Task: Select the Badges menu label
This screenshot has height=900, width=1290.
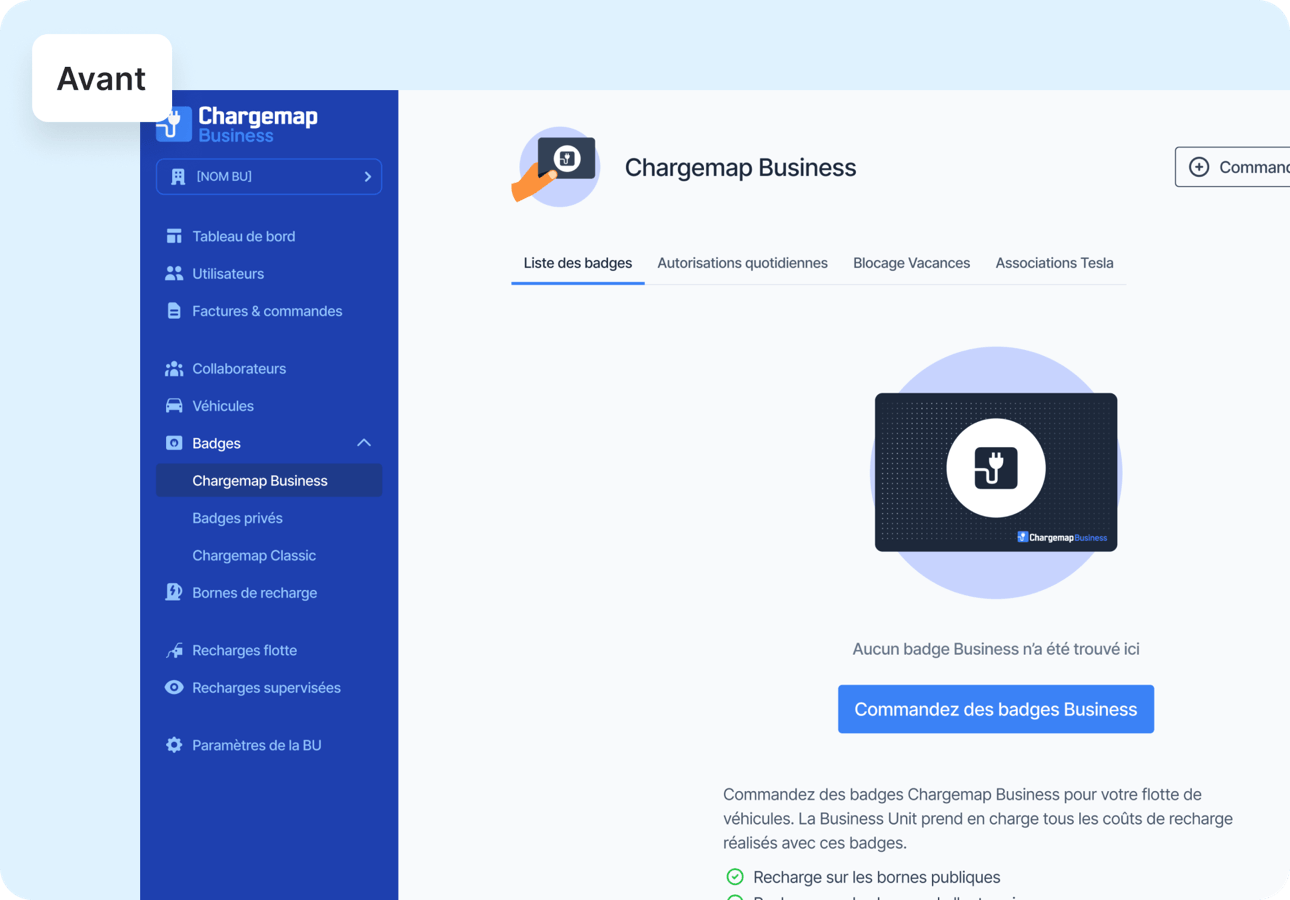Action: pyautogui.click(x=216, y=443)
